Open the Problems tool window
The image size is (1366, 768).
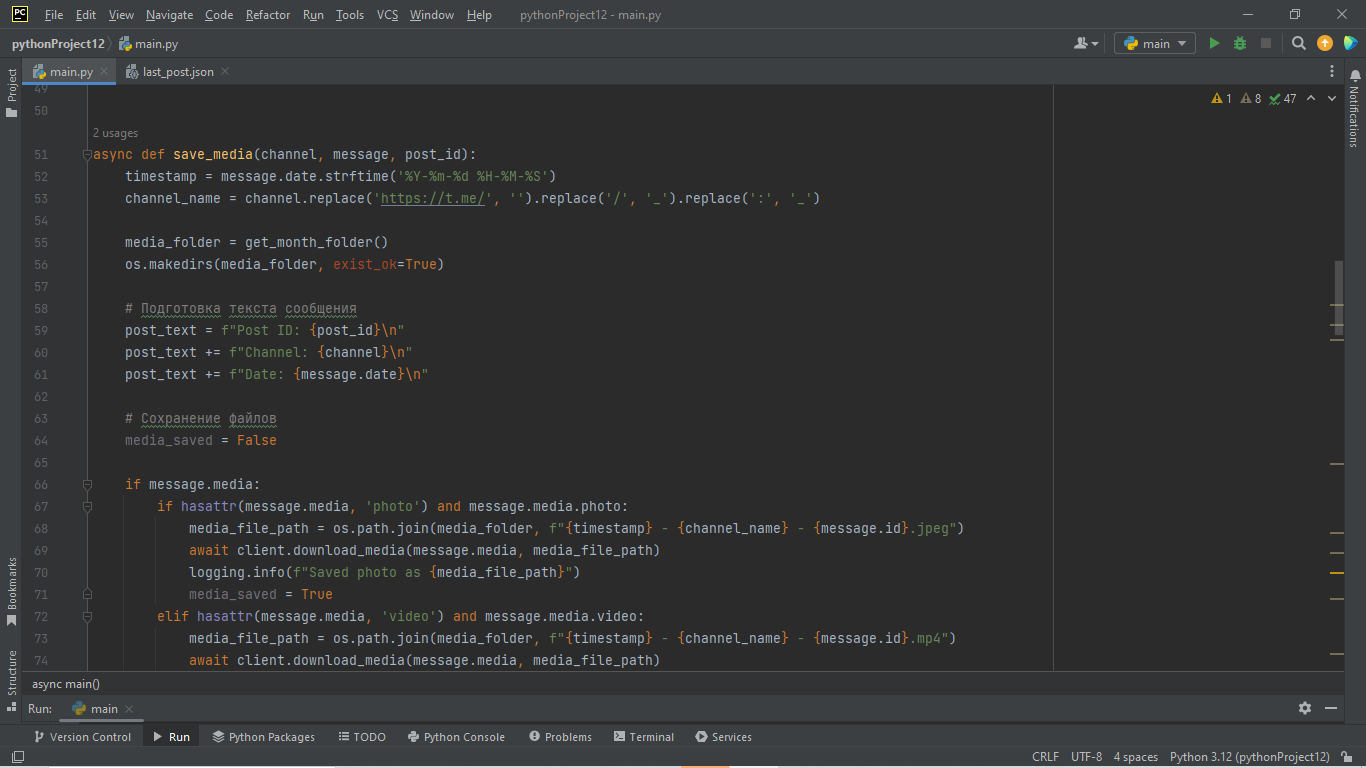(x=560, y=737)
